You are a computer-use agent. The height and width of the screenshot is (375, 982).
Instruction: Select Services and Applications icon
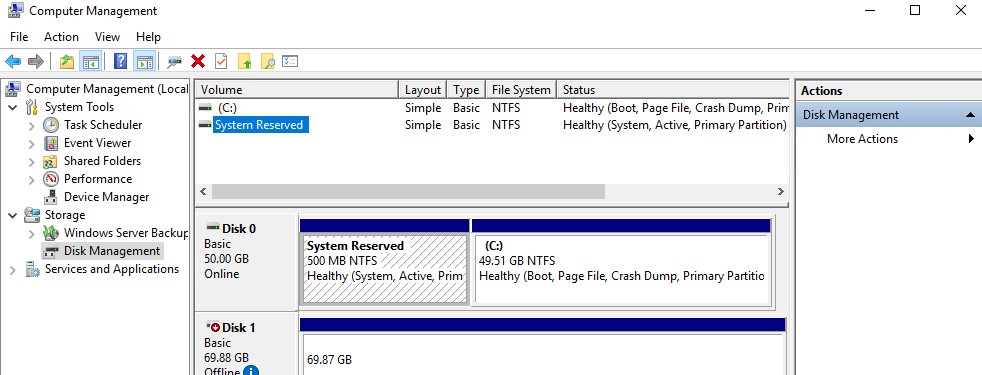coord(32,269)
